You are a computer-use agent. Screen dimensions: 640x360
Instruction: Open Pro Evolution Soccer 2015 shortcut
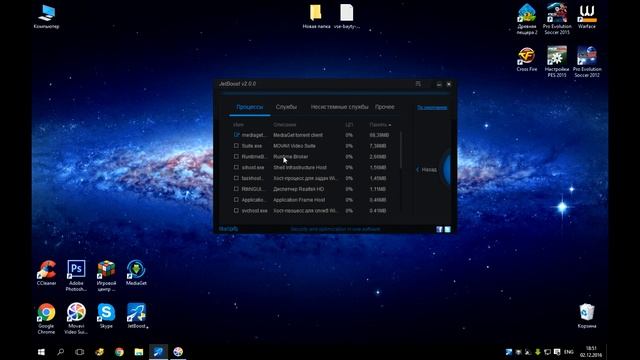[557, 19]
